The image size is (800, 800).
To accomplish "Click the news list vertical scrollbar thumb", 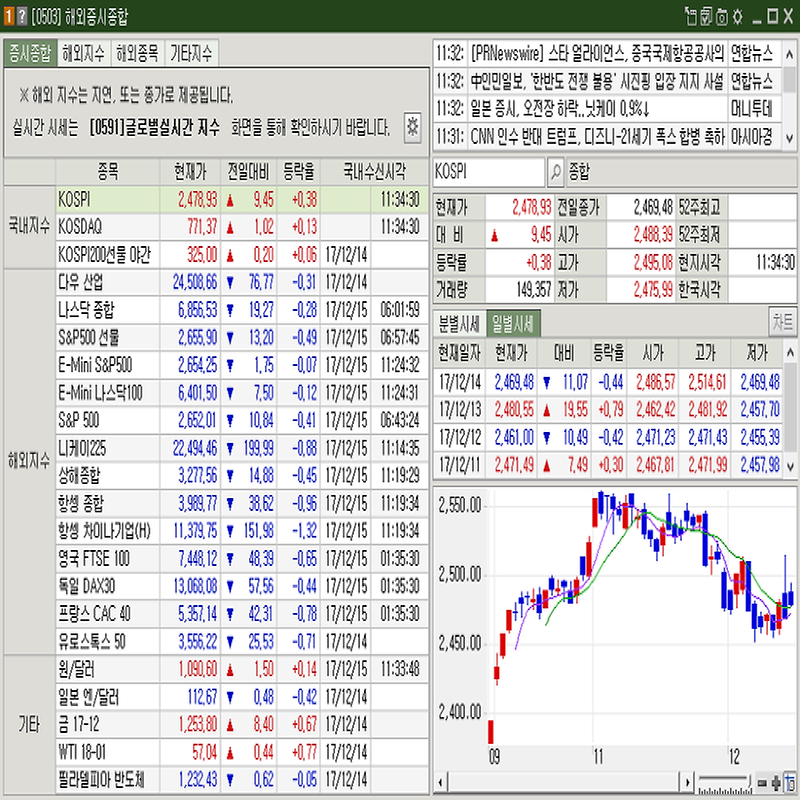I will [x=790, y=80].
